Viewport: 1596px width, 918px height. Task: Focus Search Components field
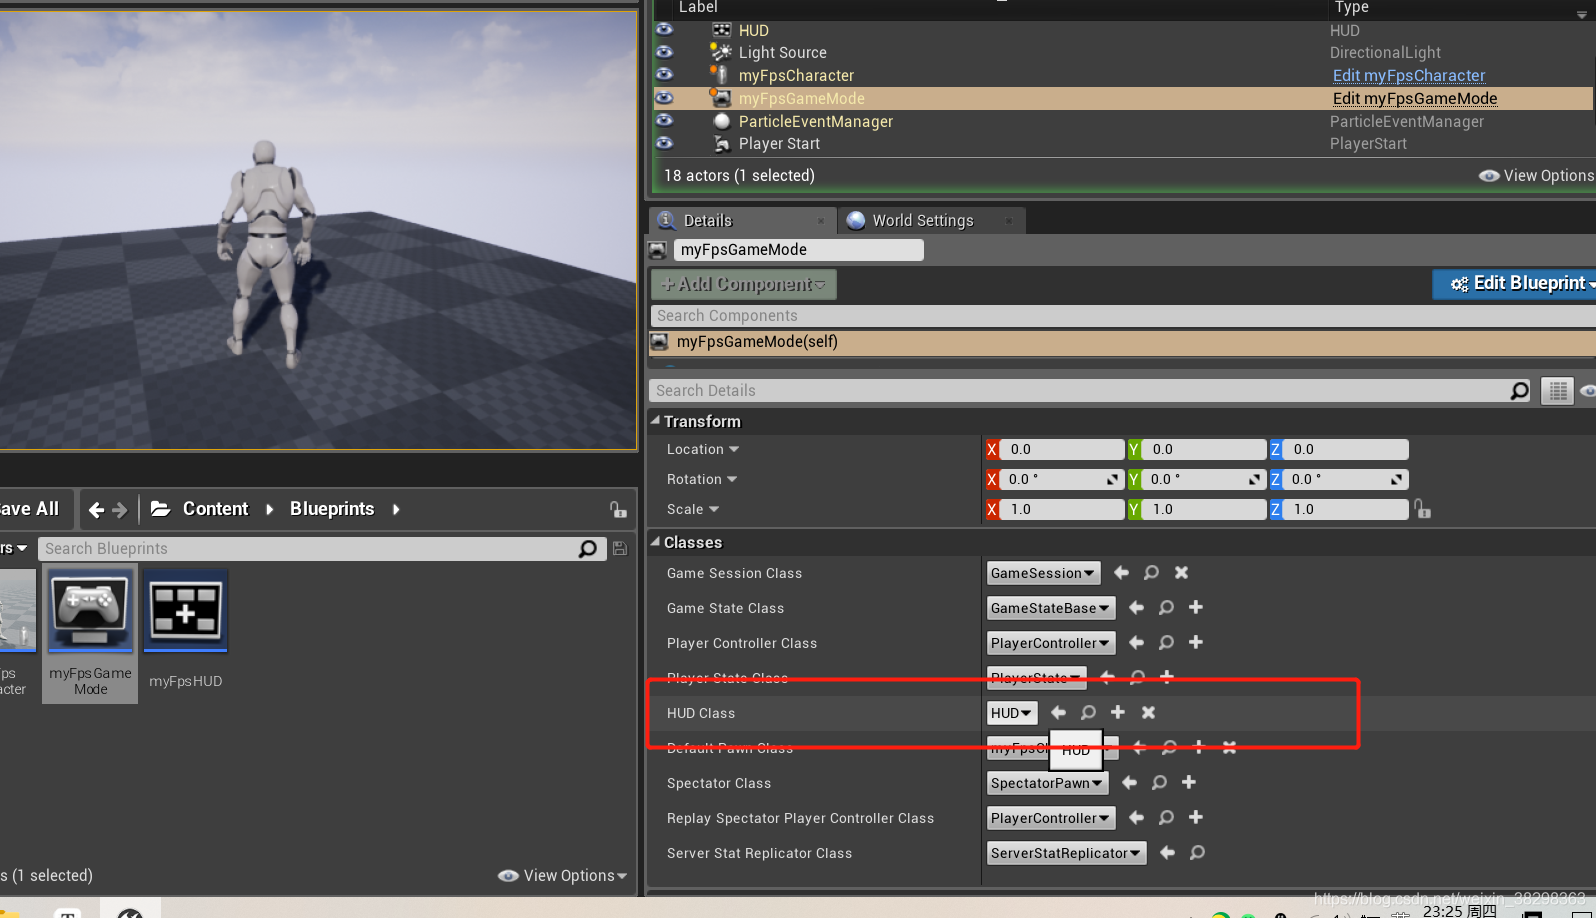[1122, 316]
